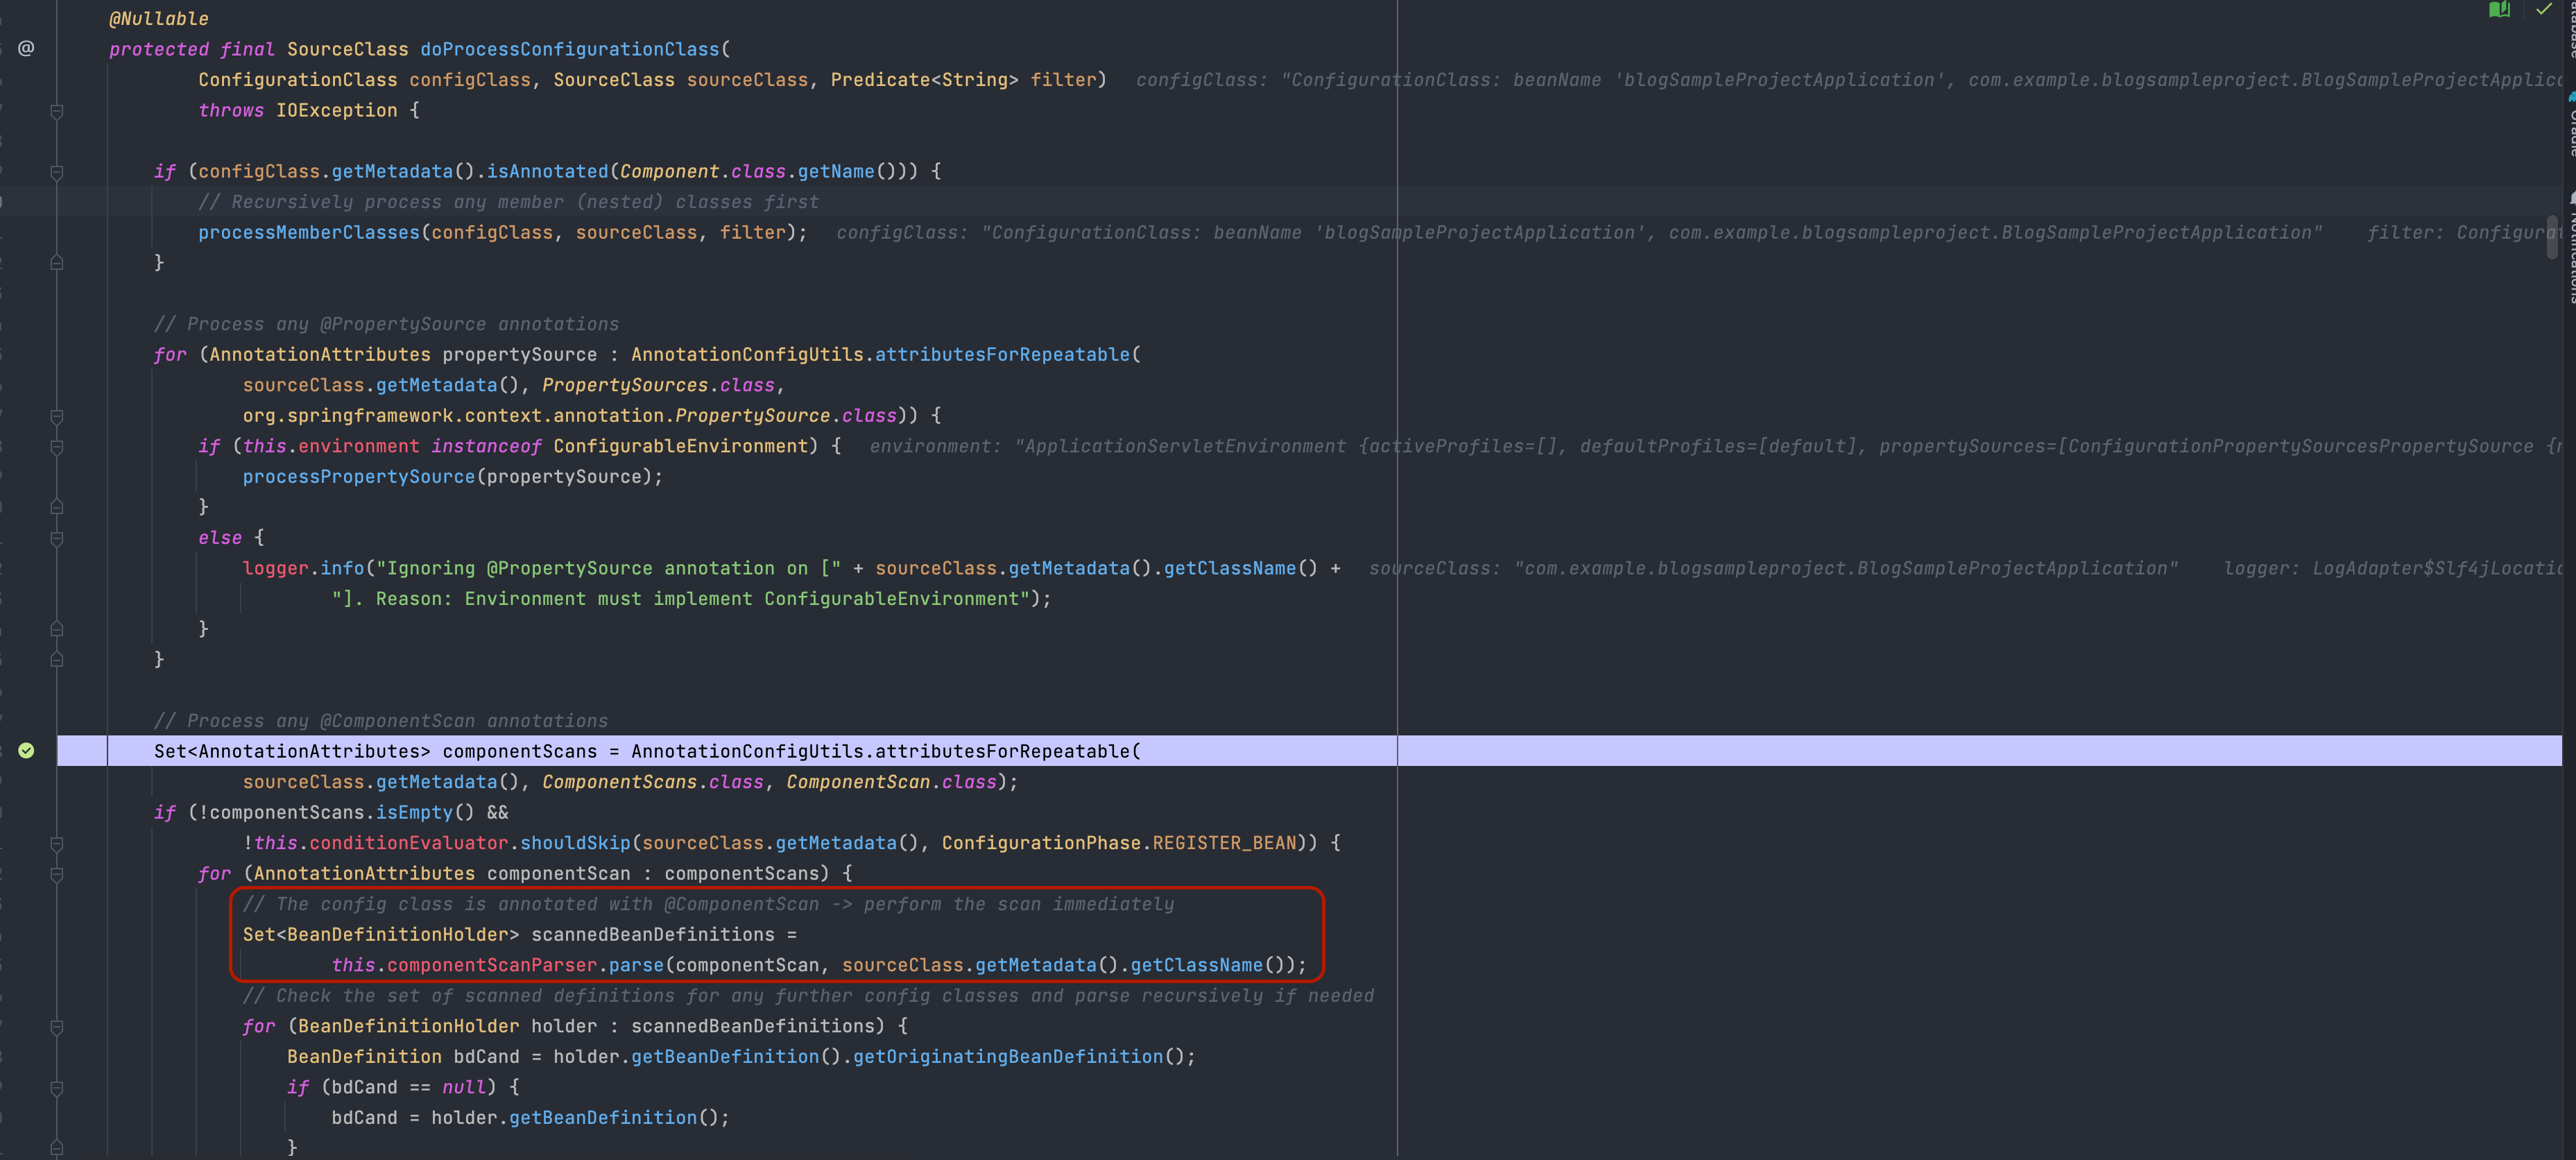Collapse the method body at throws IOException
2576x1160 pixels.
click(x=57, y=111)
